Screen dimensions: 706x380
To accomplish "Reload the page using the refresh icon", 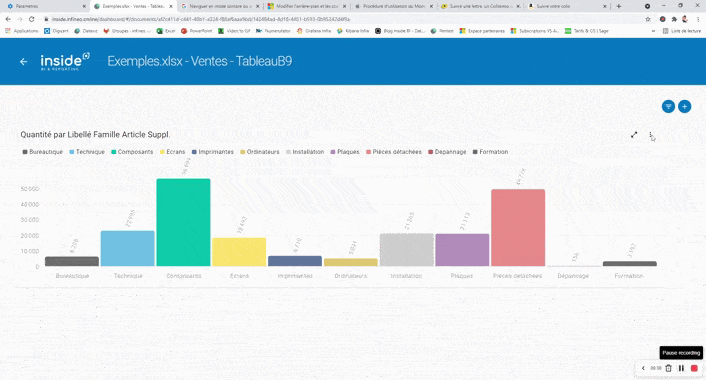I will 32,19.
